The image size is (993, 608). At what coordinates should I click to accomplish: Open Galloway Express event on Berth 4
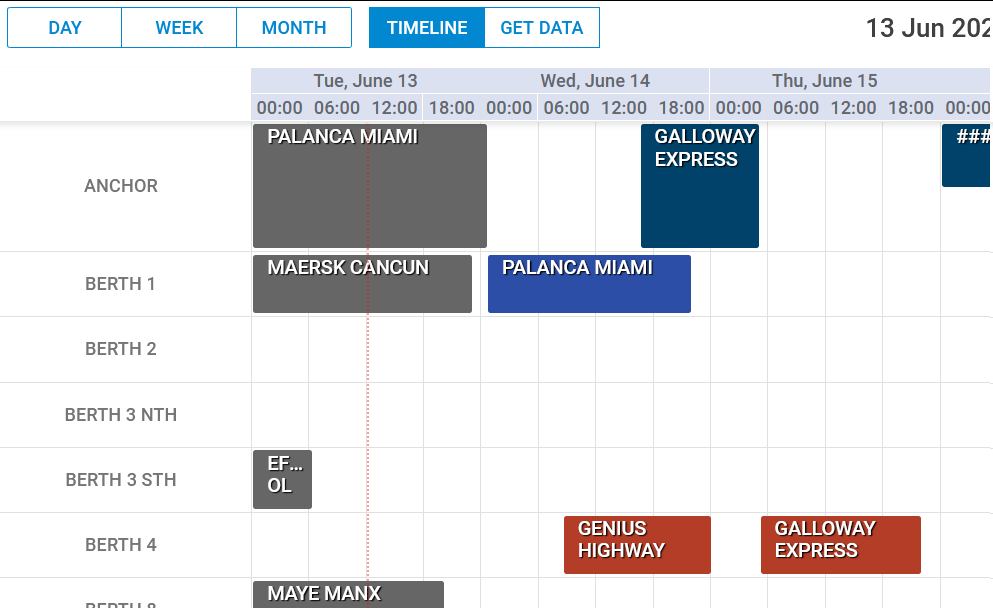coord(840,545)
